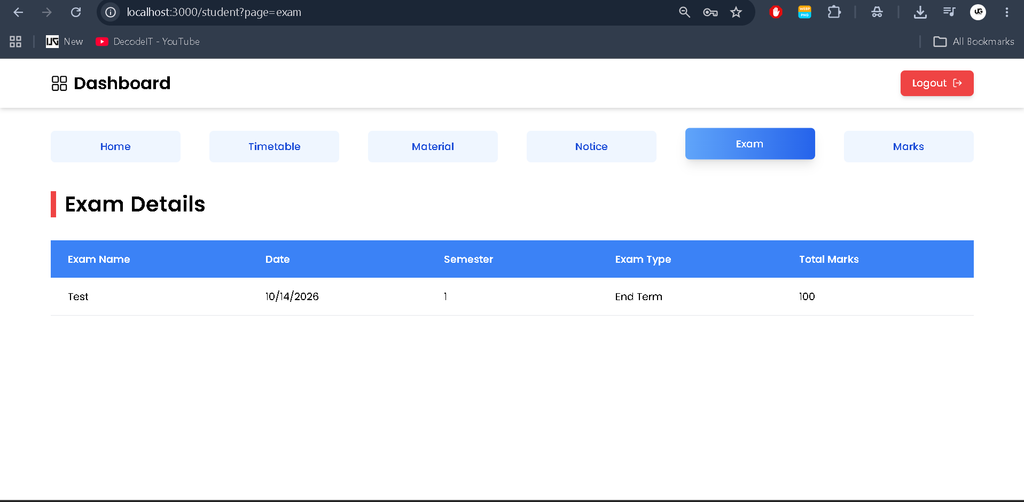The width and height of the screenshot is (1024, 502).
Task: Open the All Bookmarks folder
Action: (973, 41)
